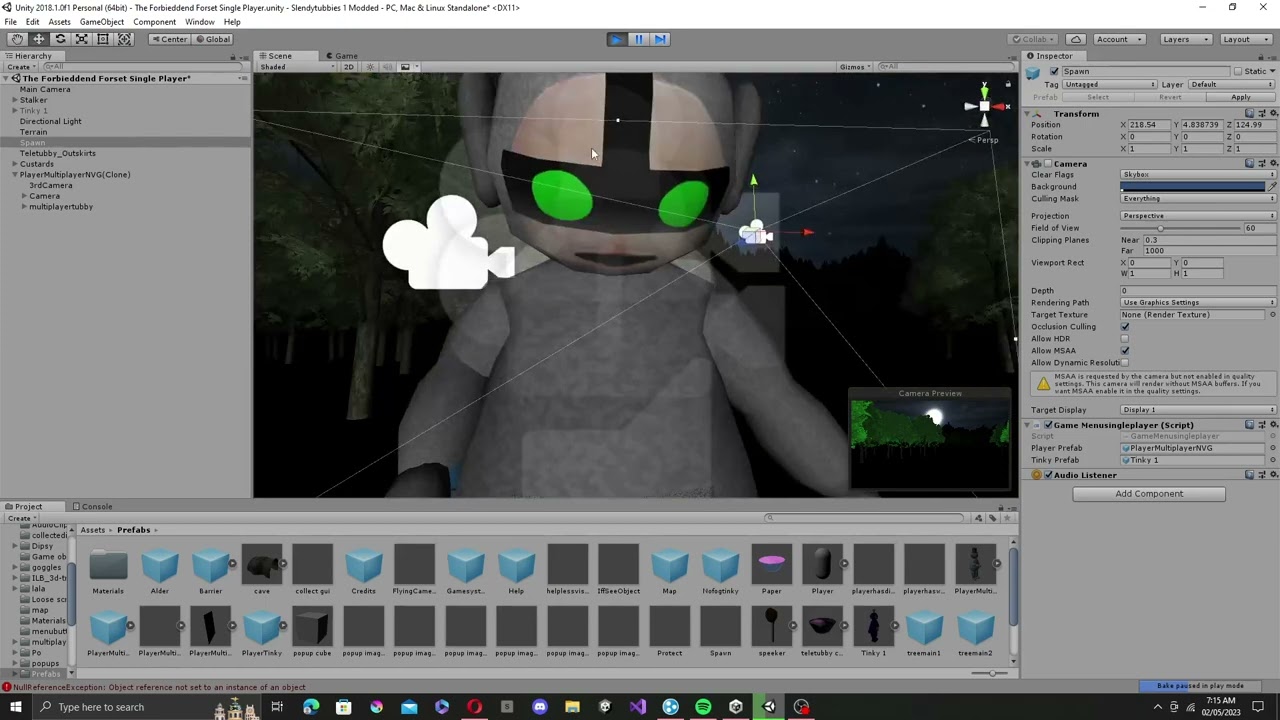Select the speaker prefab asset
1280x720 pixels.
[771, 632]
